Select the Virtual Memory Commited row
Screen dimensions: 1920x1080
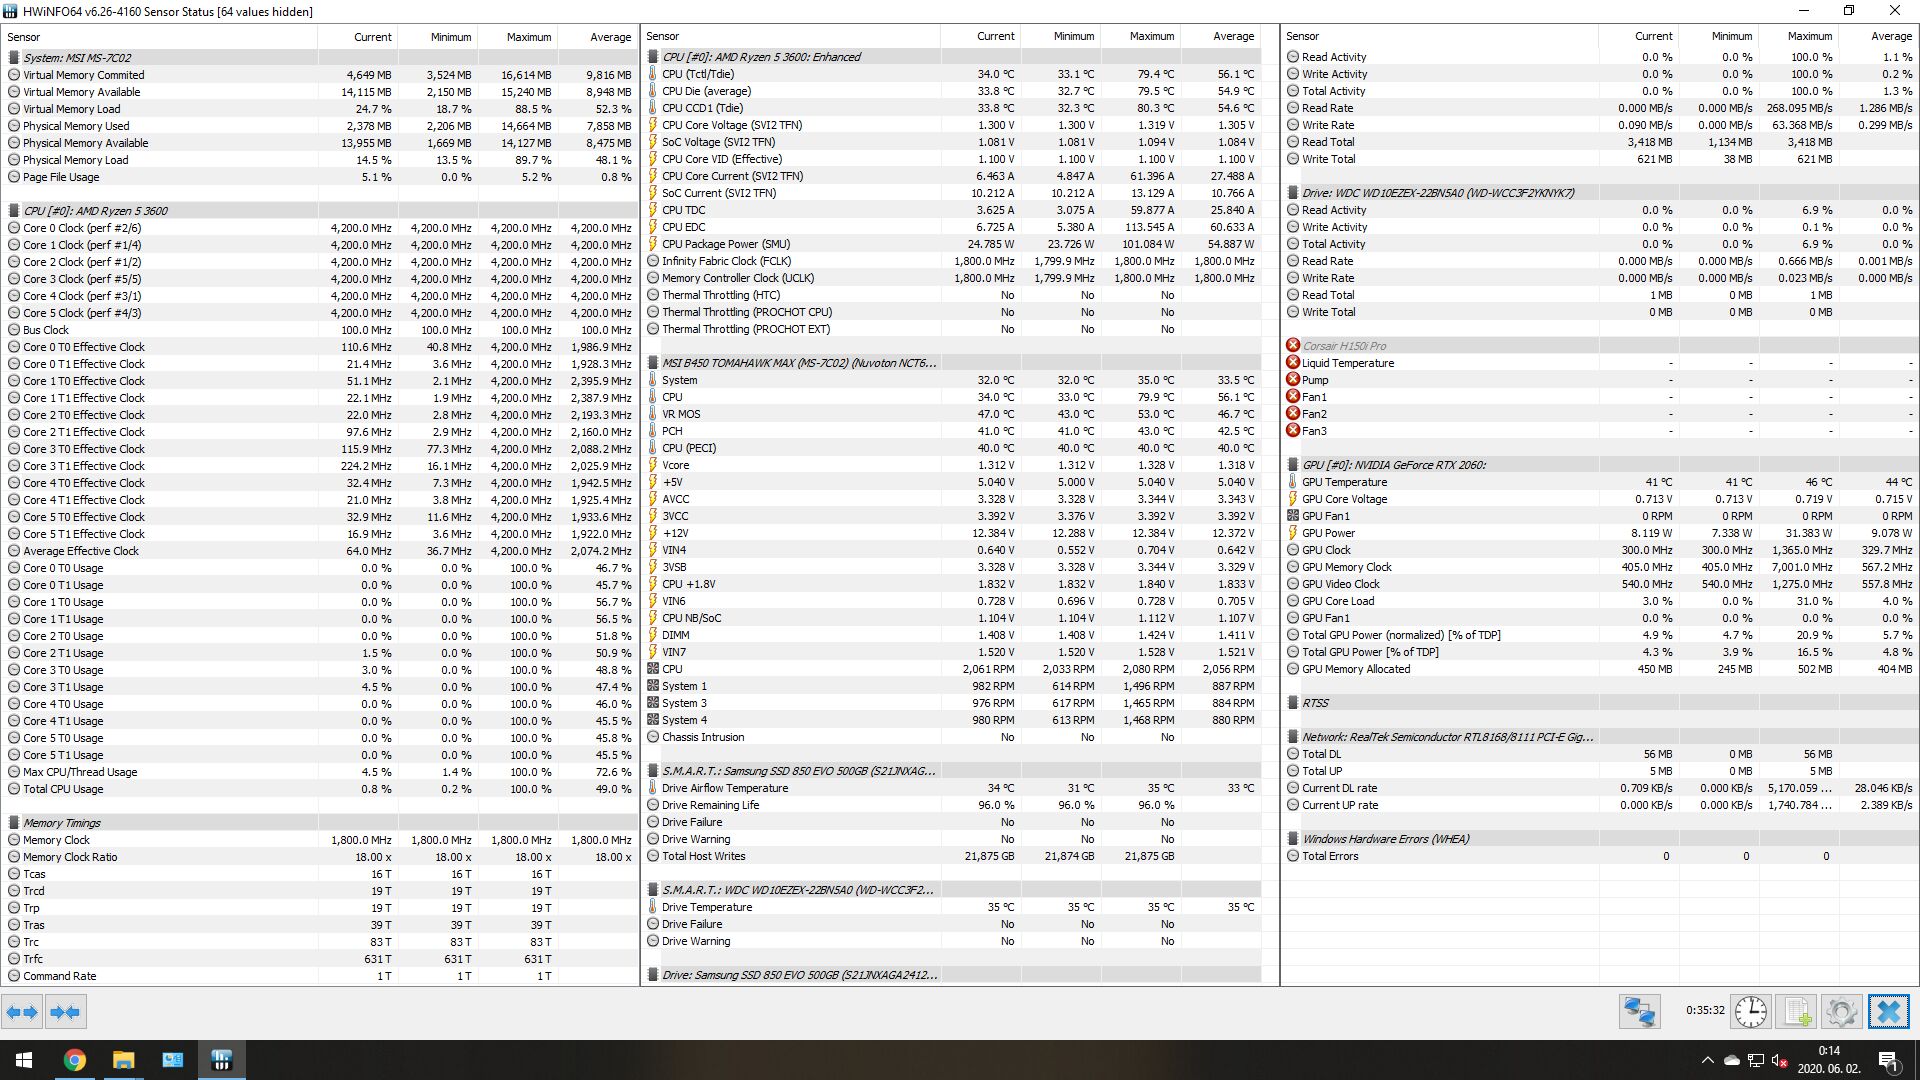tap(320, 75)
